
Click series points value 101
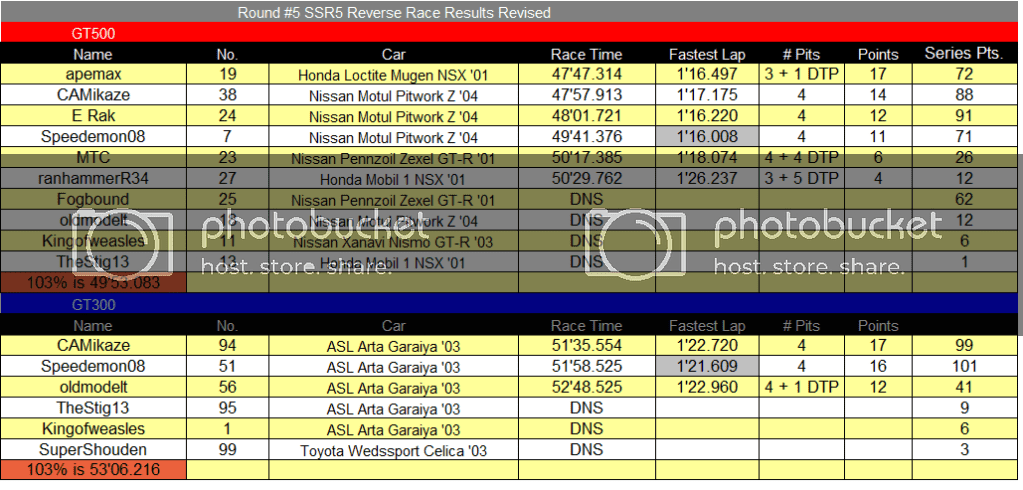[x=963, y=366]
